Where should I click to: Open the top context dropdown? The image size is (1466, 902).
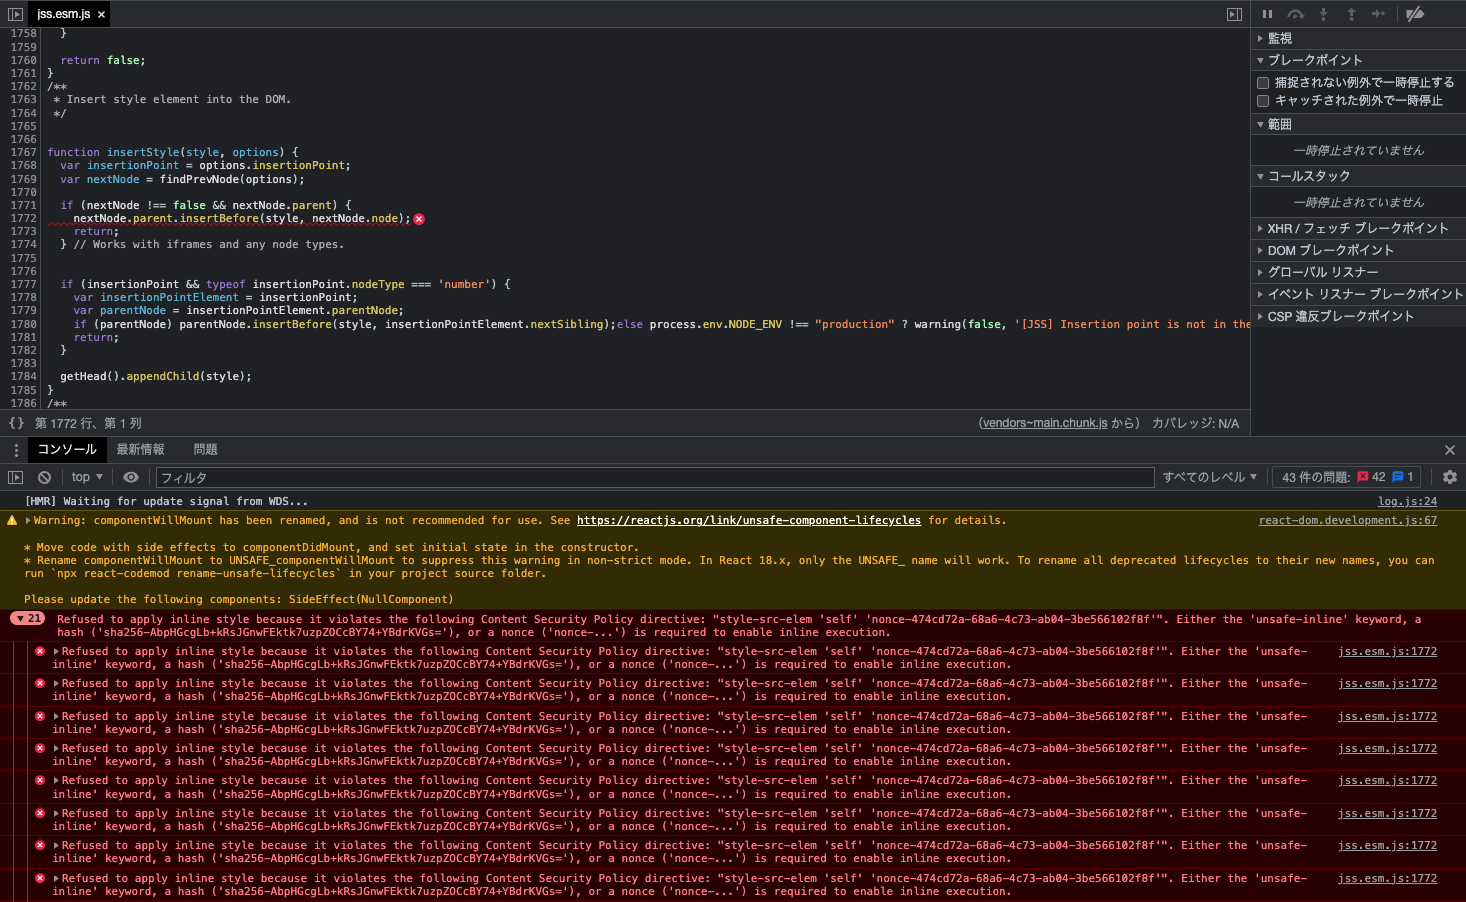pos(87,477)
